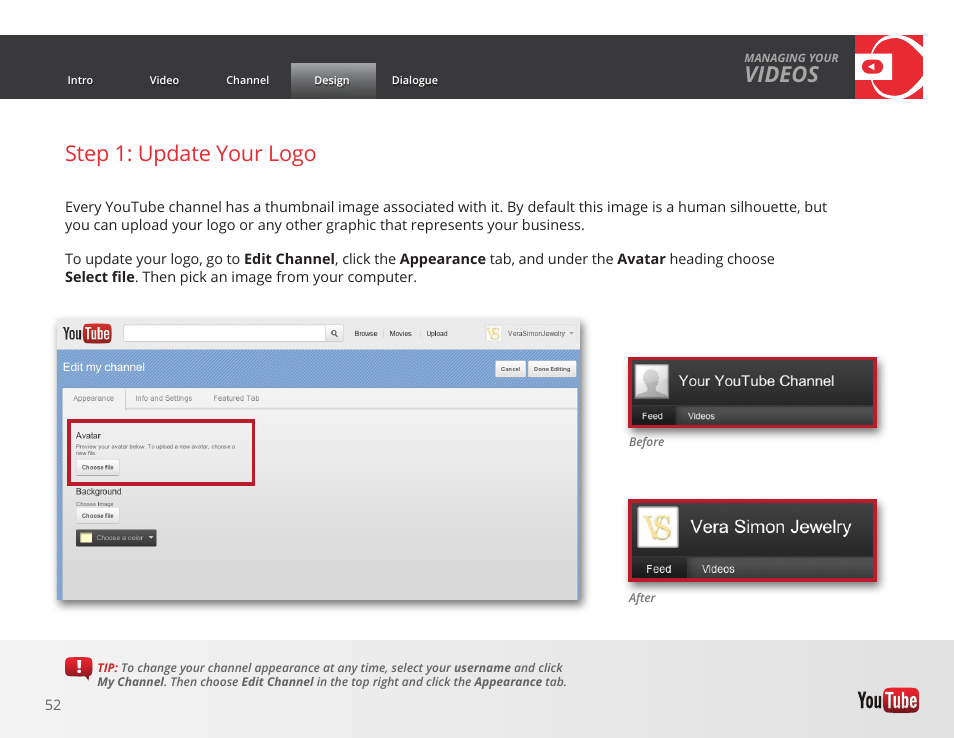Click the Cancel button
Viewport: 954px width, 738px height.
point(510,369)
